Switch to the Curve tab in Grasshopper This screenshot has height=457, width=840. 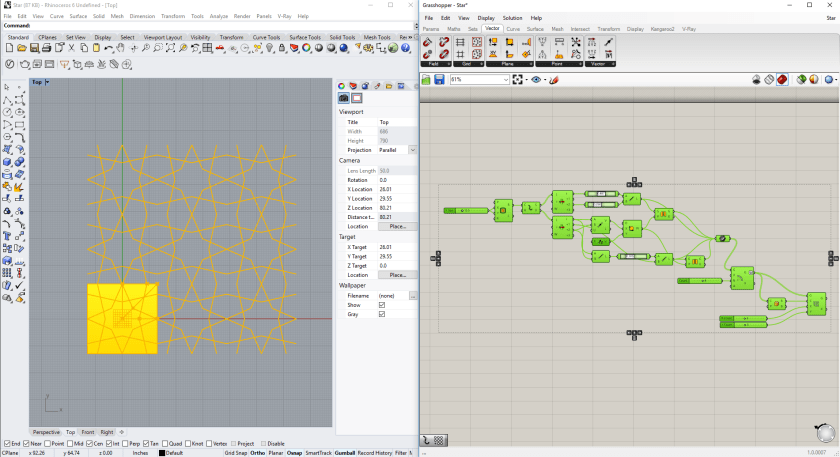(513, 29)
